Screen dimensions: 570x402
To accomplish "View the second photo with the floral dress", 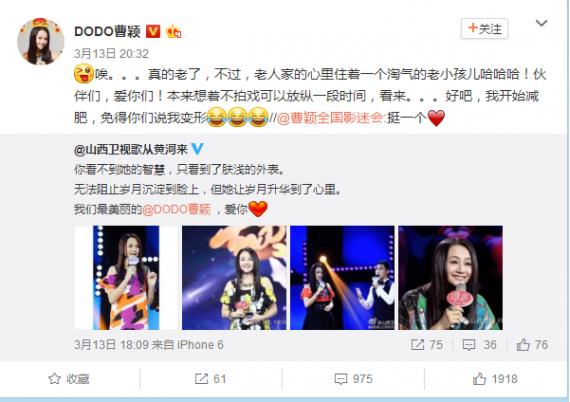I will coord(234,278).
